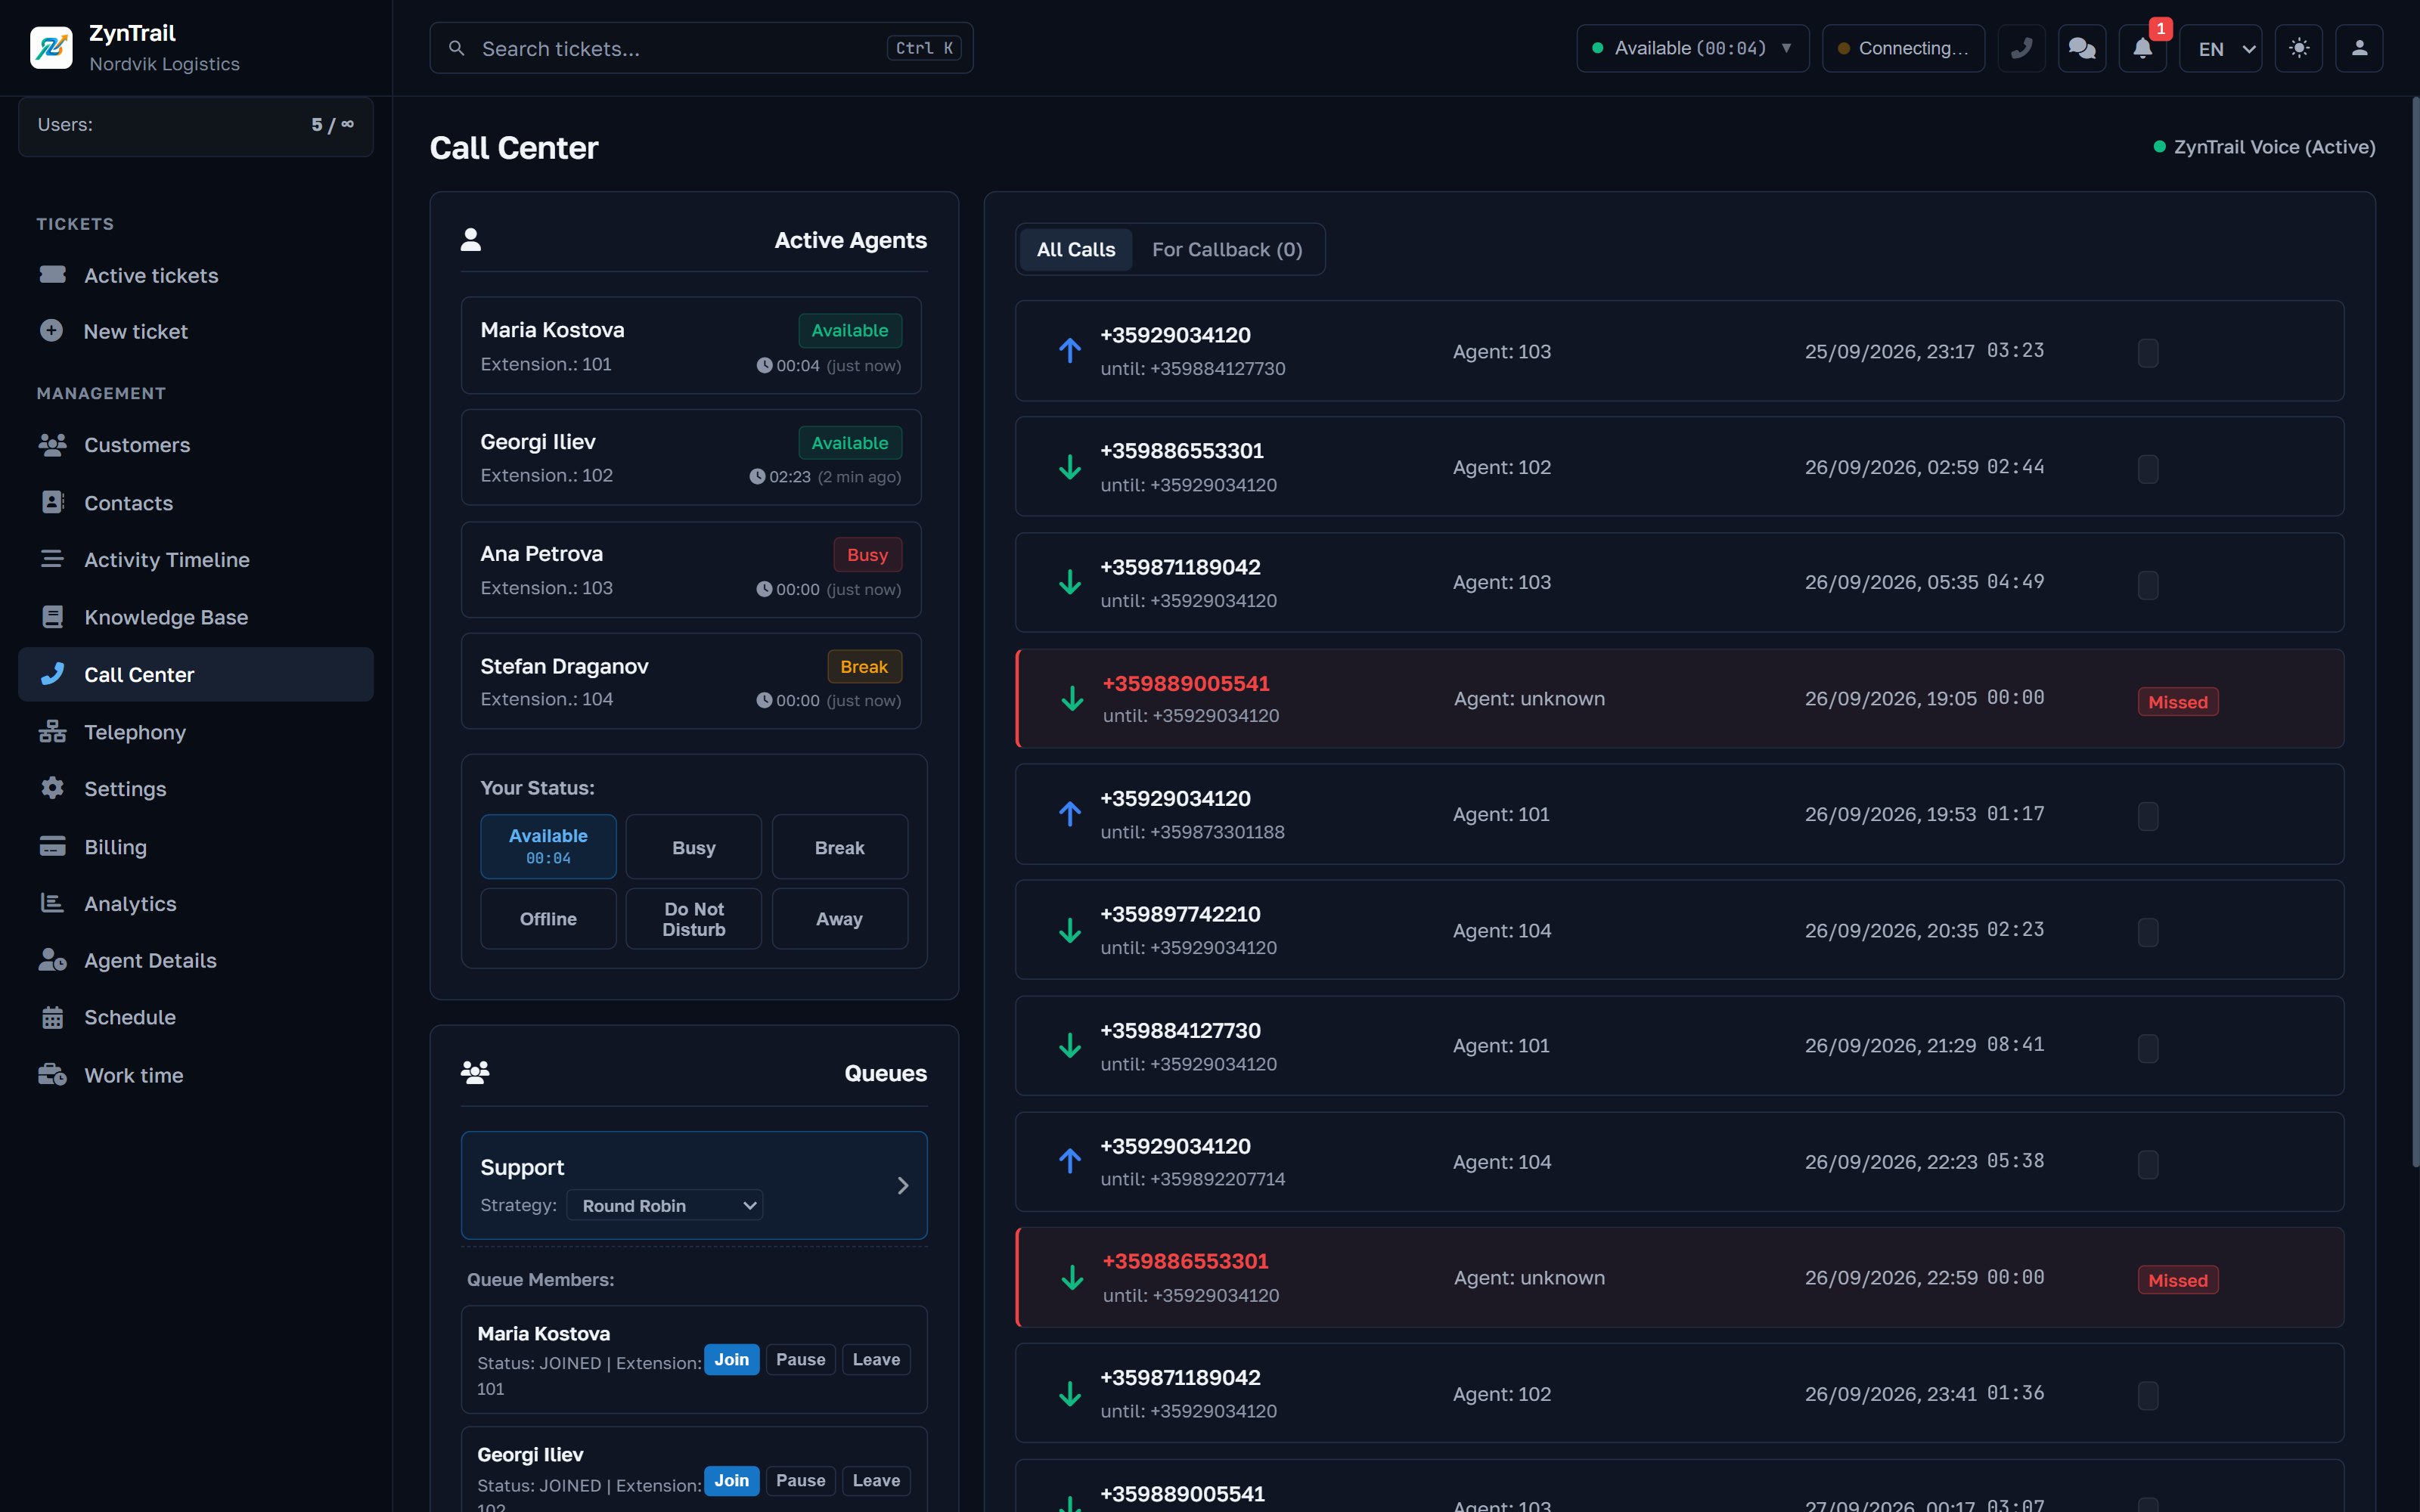Set your status to Busy
This screenshot has width=2420, height=1512.
[x=694, y=847]
